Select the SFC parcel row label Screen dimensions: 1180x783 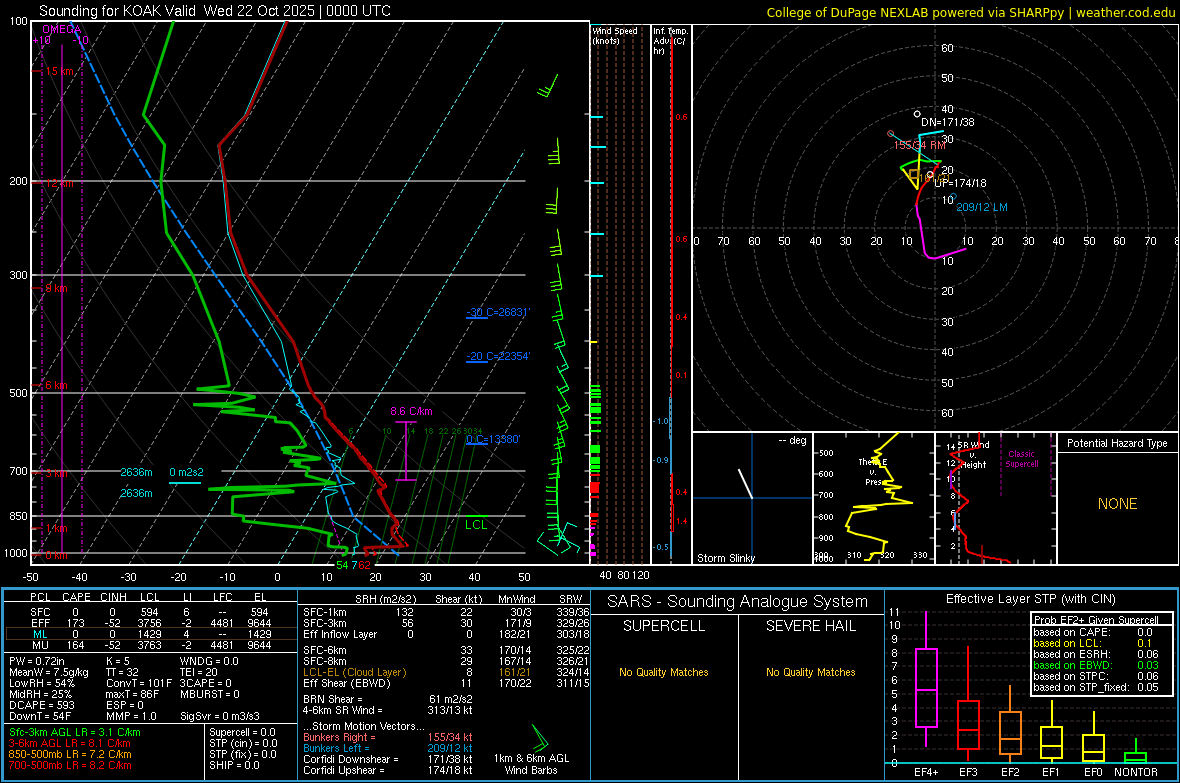tap(40, 612)
